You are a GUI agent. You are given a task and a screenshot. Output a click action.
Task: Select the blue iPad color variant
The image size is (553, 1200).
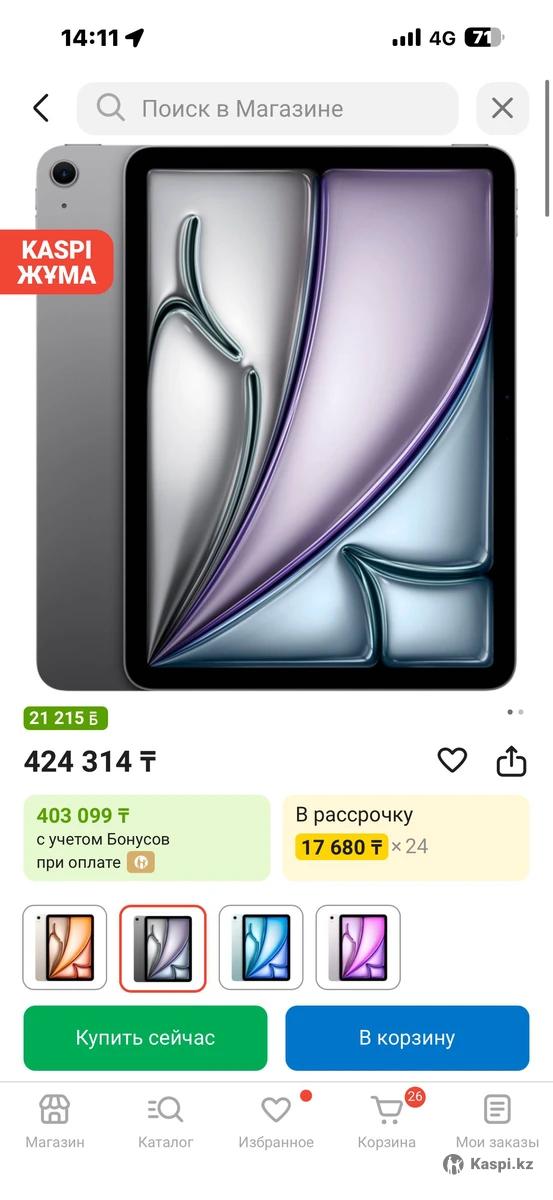click(x=260, y=948)
